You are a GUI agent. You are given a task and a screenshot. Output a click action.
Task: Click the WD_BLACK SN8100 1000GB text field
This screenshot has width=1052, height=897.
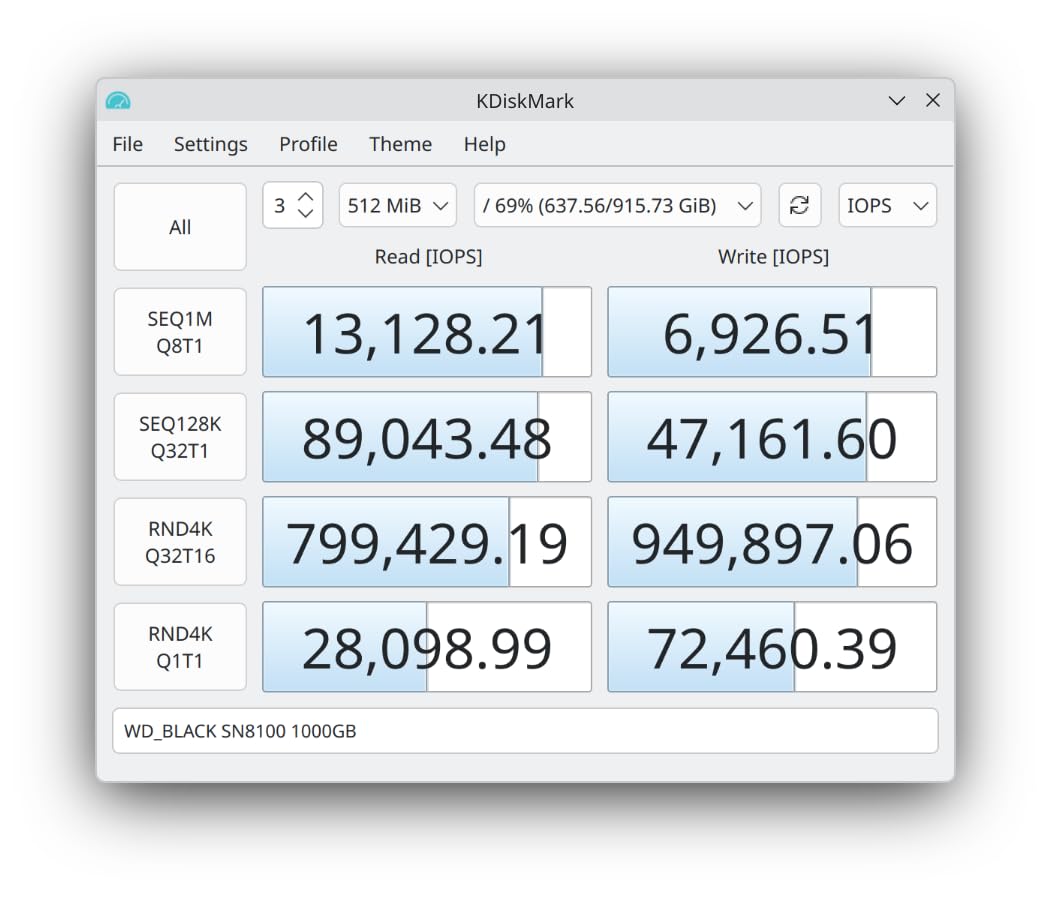tap(525, 731)
